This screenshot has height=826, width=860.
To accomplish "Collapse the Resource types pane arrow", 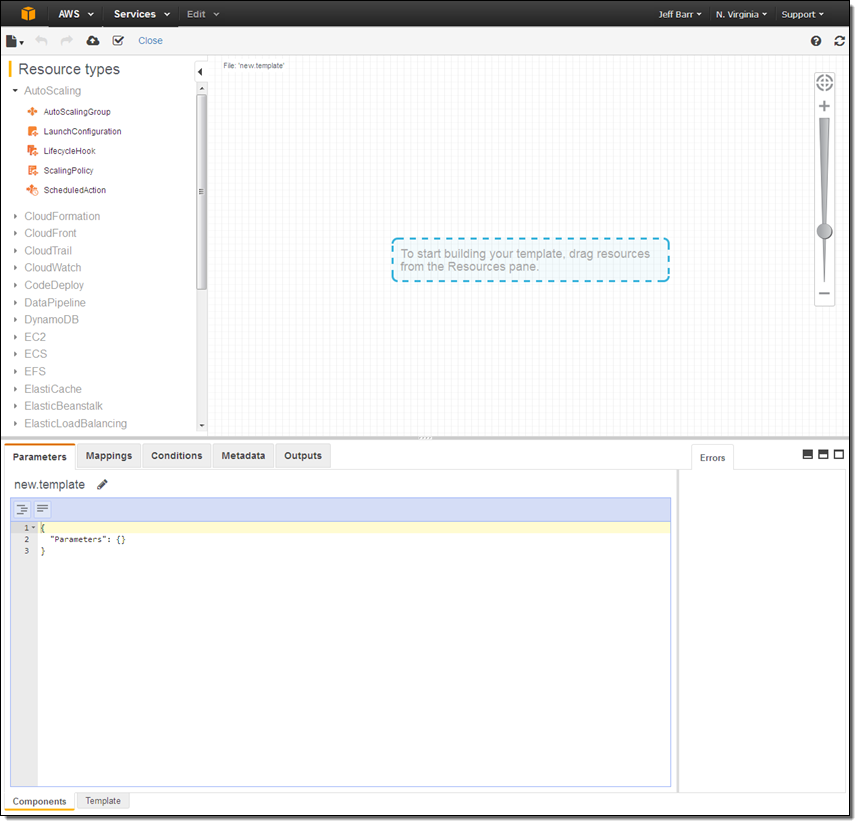I will pos(200,72).
